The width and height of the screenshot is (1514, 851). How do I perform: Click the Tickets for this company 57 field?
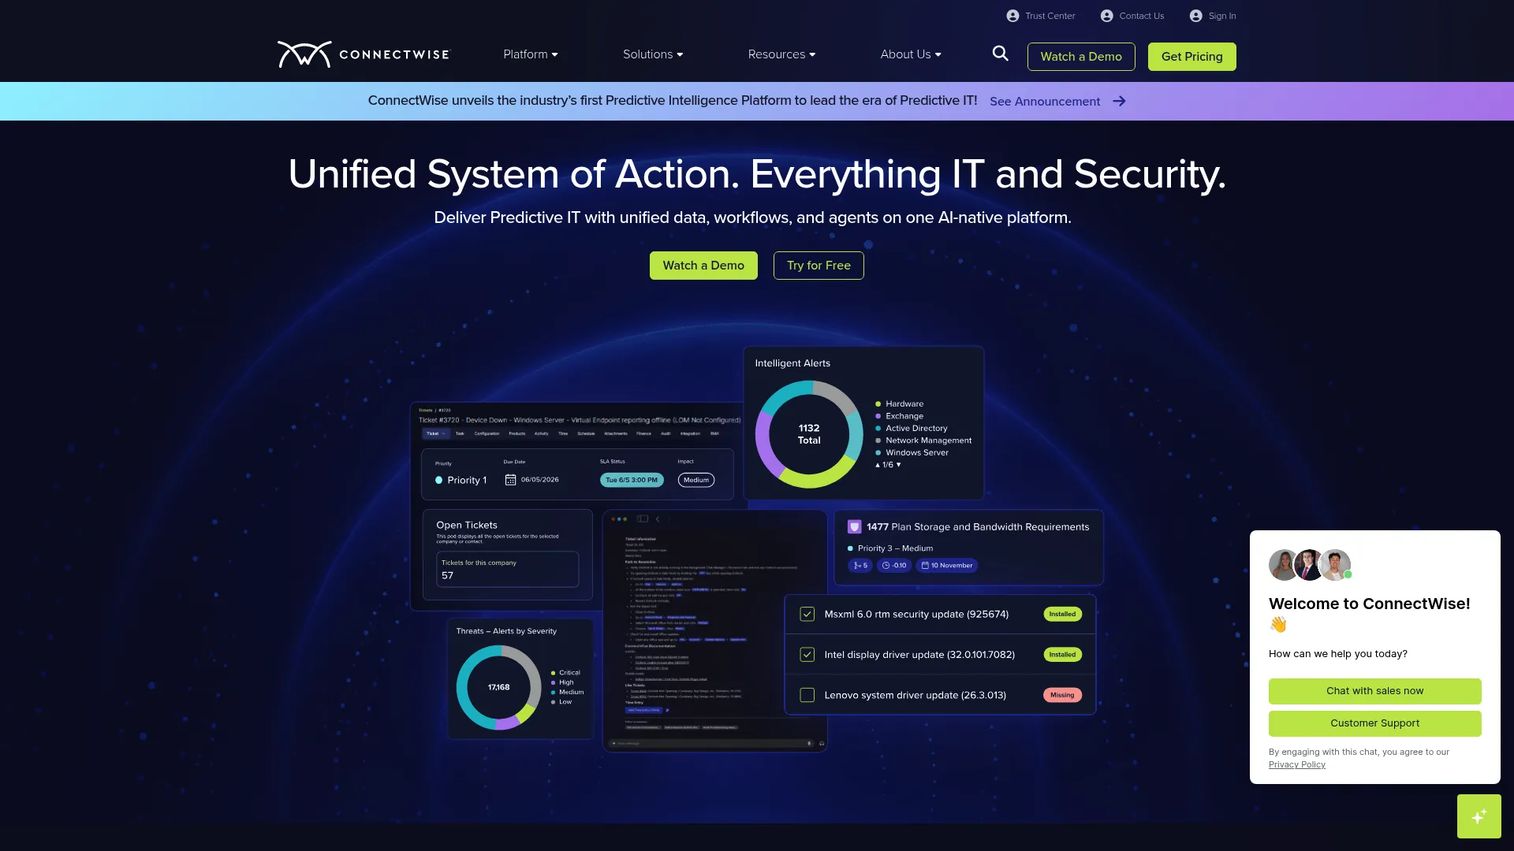tap(508, 569)
